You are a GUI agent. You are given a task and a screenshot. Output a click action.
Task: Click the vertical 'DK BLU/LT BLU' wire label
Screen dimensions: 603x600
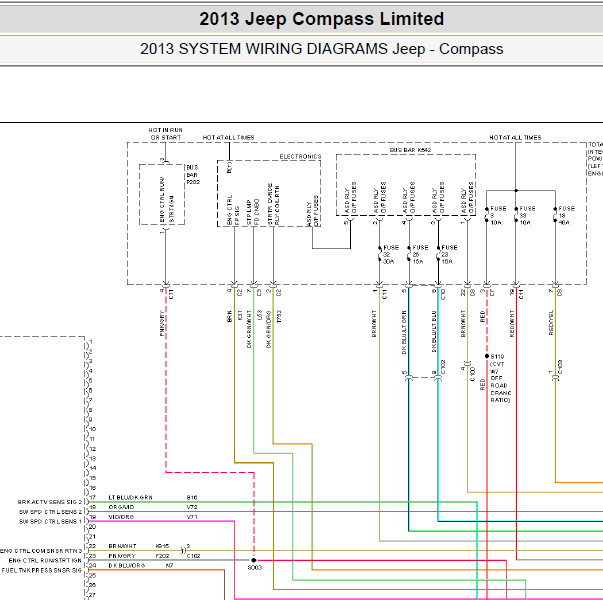(x=434, y=332)
